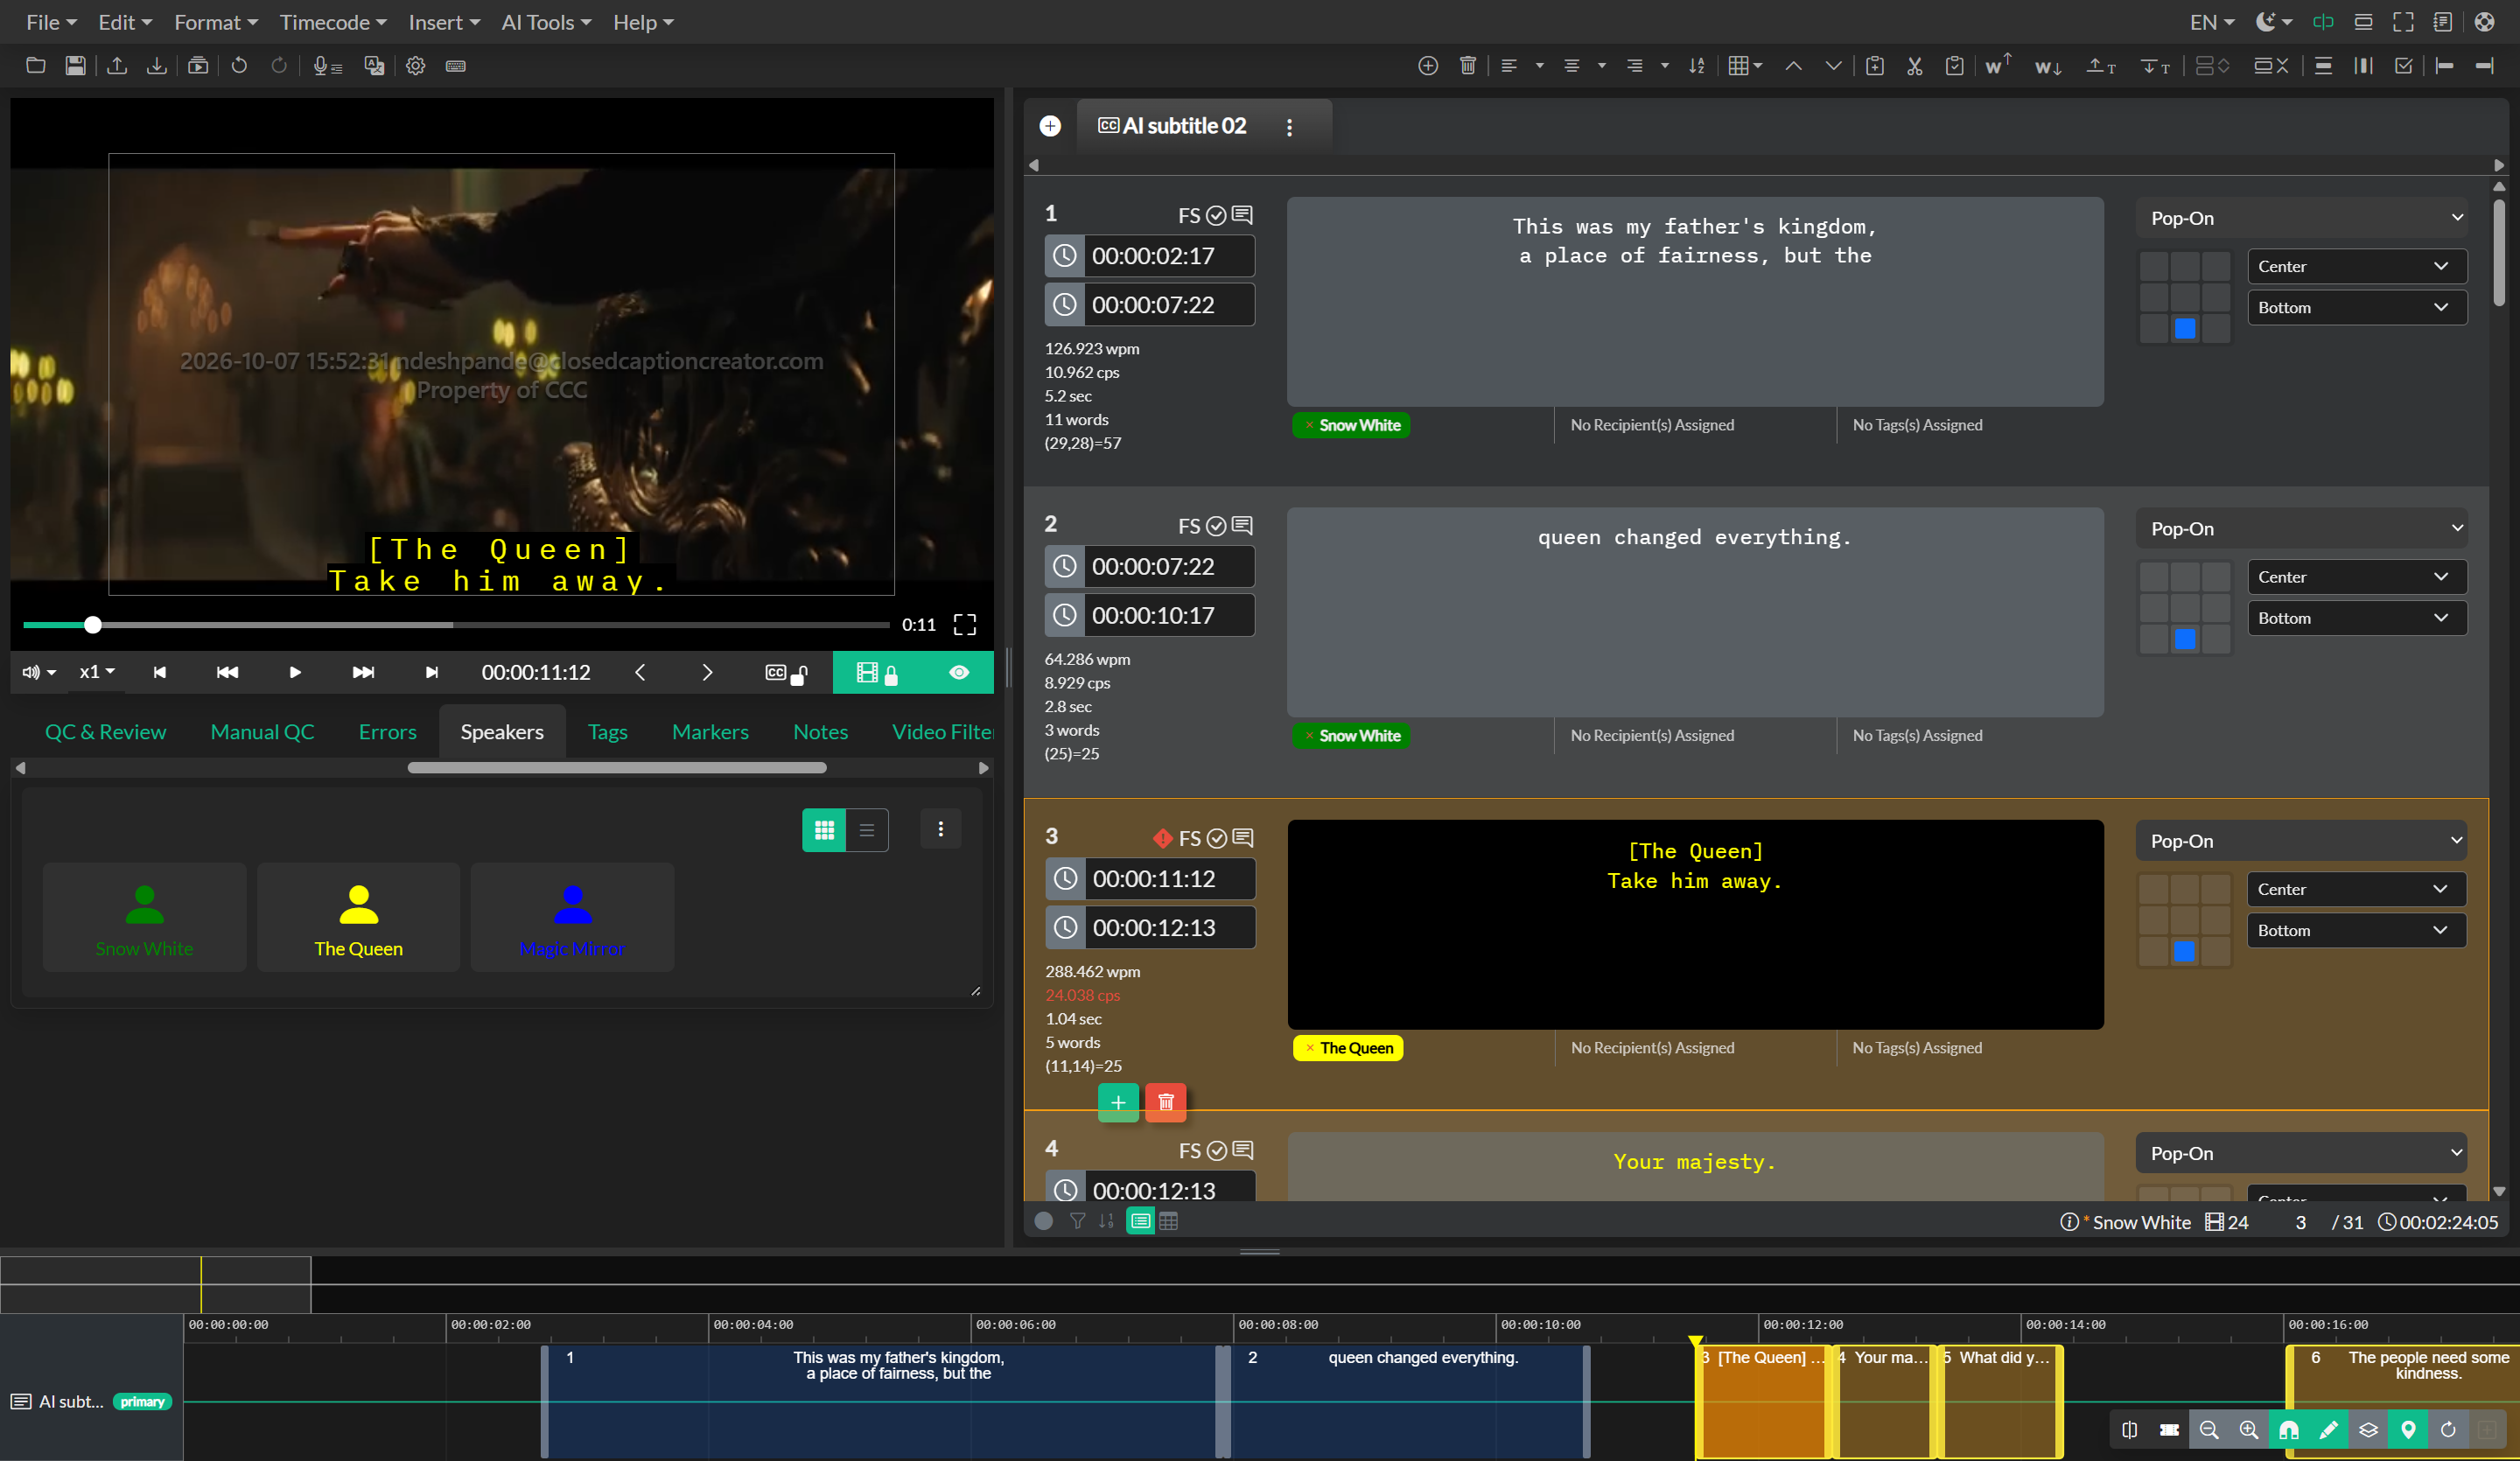
Task: Switch speakers to list view
Action: [x=867, y=830]
